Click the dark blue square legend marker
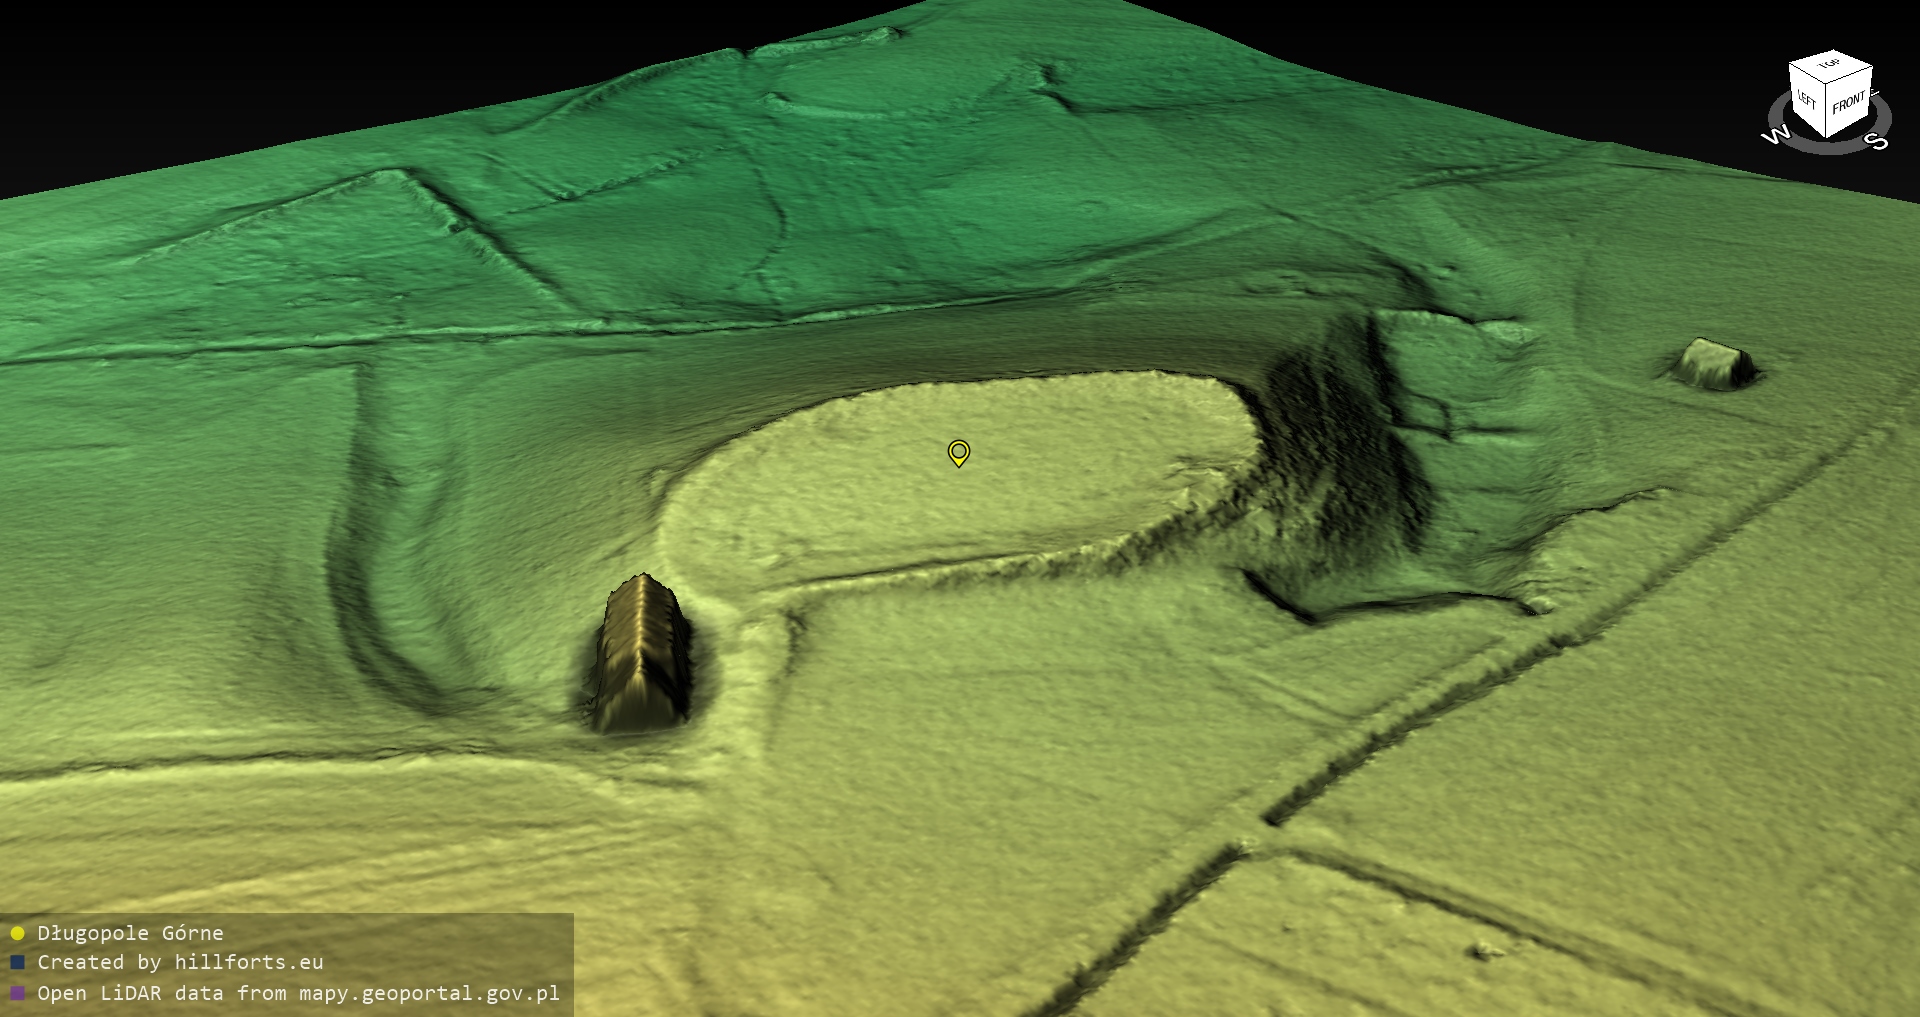 coord(17,963)
